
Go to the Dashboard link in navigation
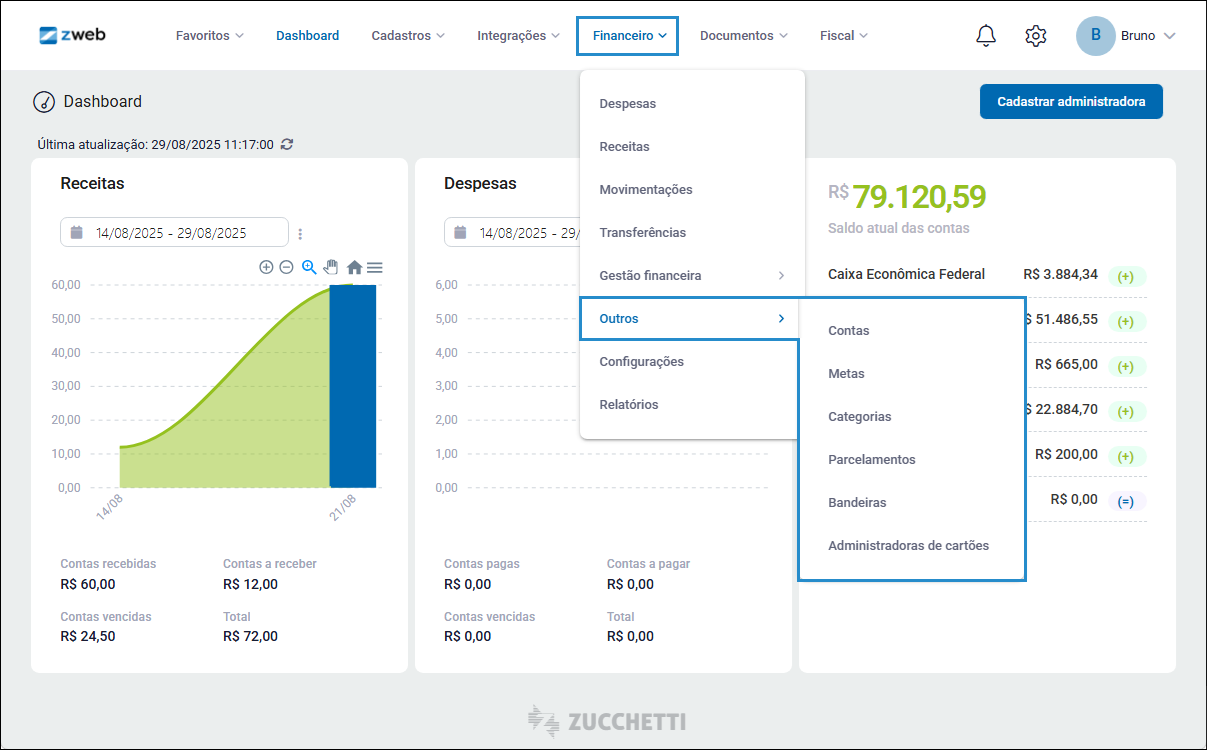coord(307,36)
